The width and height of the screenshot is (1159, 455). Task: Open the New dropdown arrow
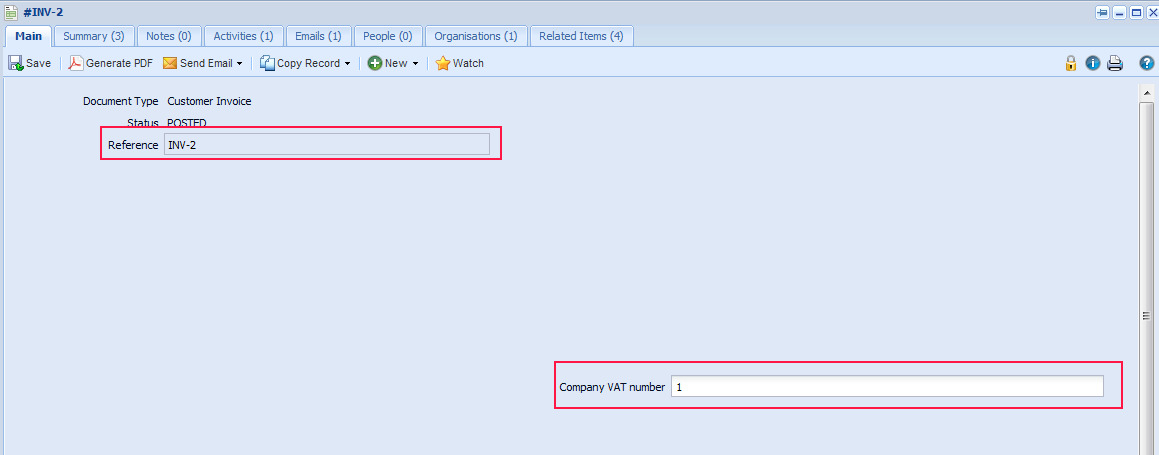415,64
